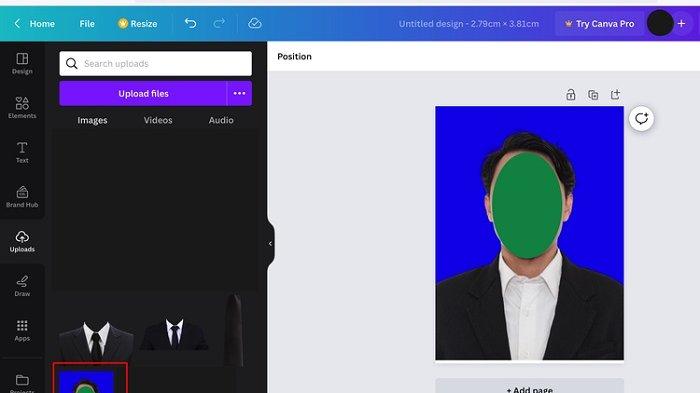This screenshot has width=700, height=393.
Task: Select the portrait photo on the canvas
Action: pyautogui.click(x=529, y=233)
